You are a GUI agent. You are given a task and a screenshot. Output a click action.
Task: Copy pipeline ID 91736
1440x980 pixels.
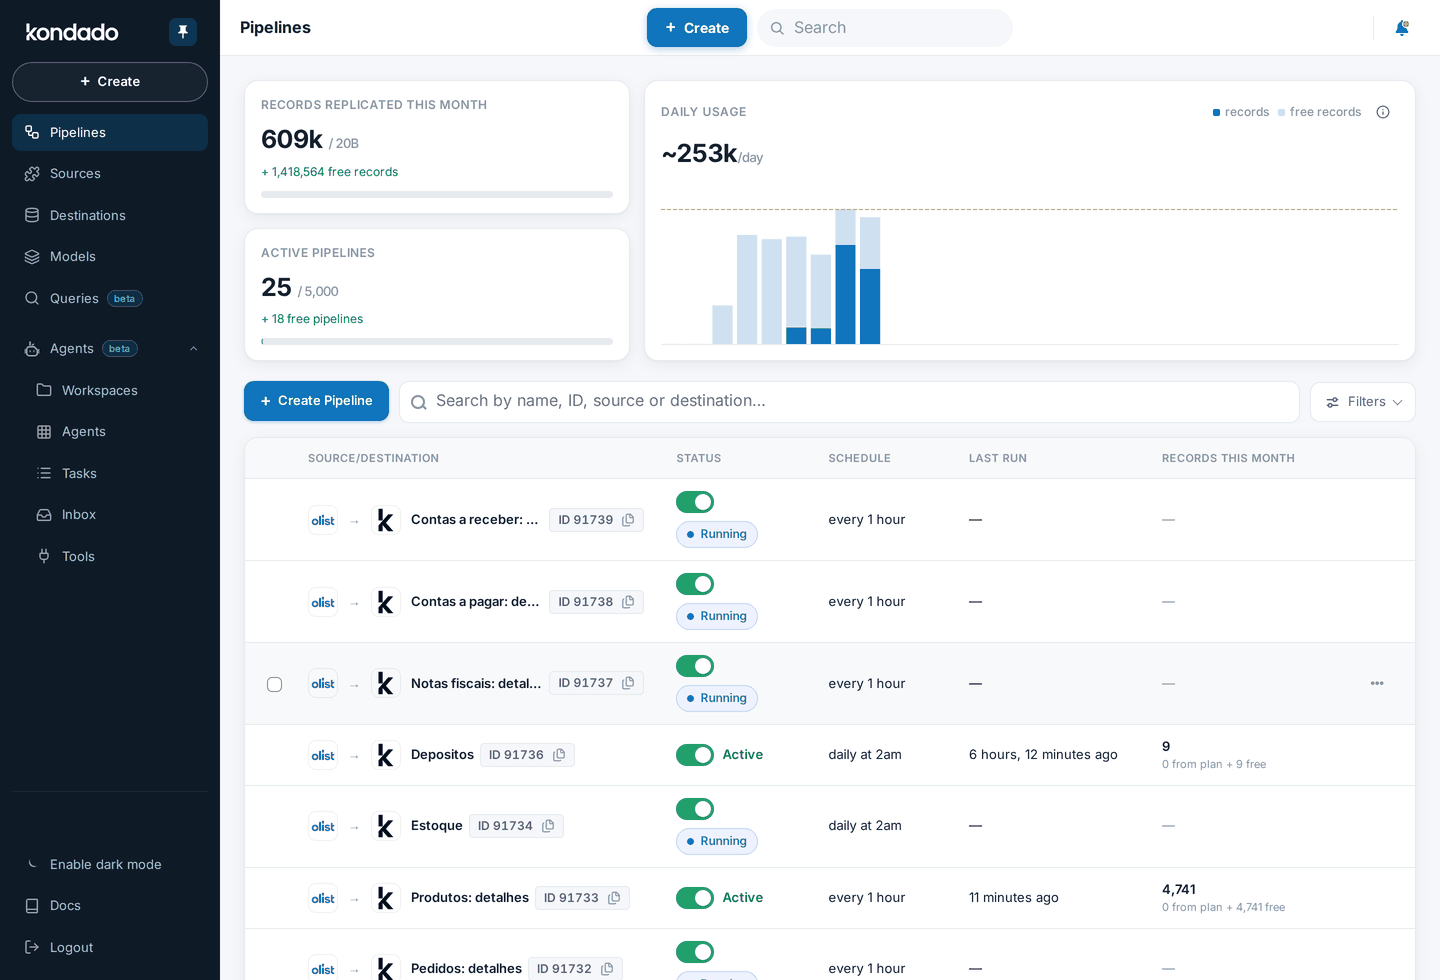[x=559, y=755]
